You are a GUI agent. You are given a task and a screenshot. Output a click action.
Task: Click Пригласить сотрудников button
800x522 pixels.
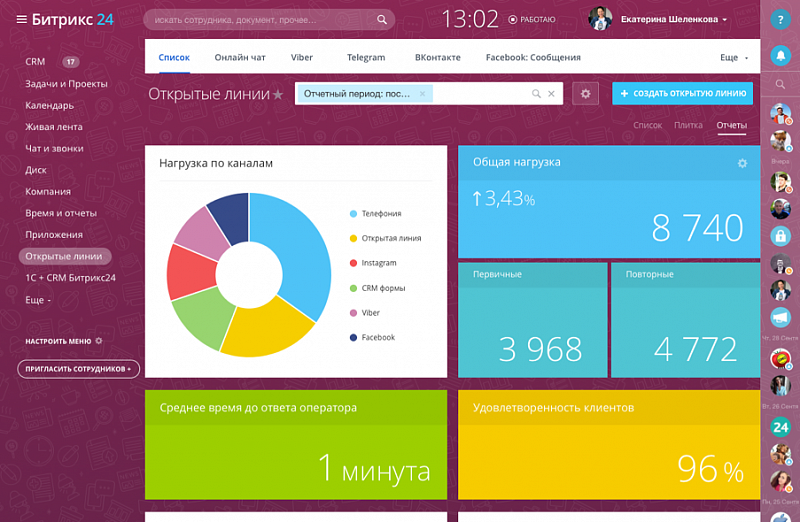tap(78, 369)
